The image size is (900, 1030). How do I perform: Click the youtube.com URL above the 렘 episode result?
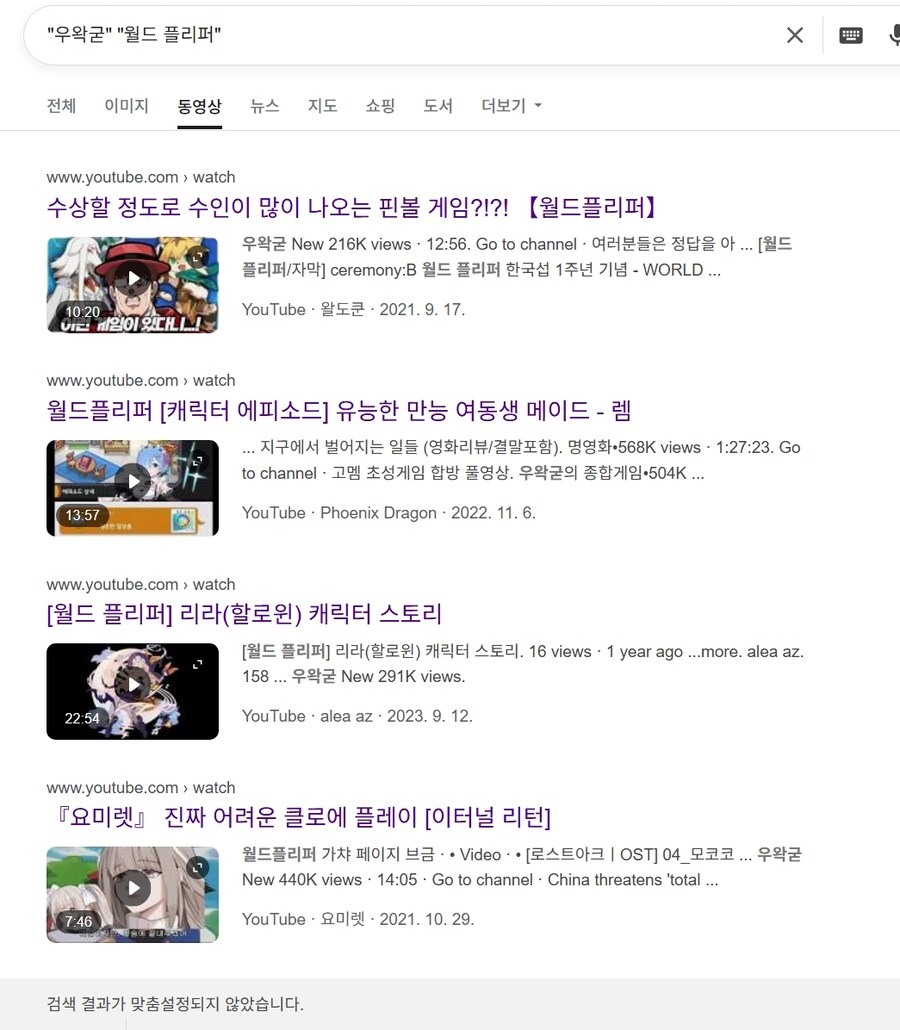point(141,380)
